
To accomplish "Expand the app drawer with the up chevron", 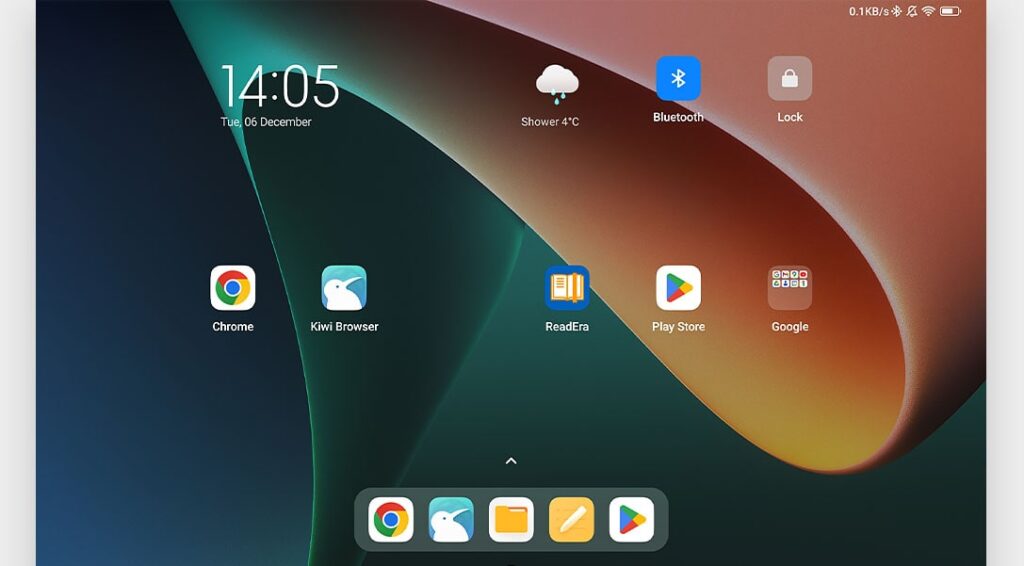I will (511, 461).
